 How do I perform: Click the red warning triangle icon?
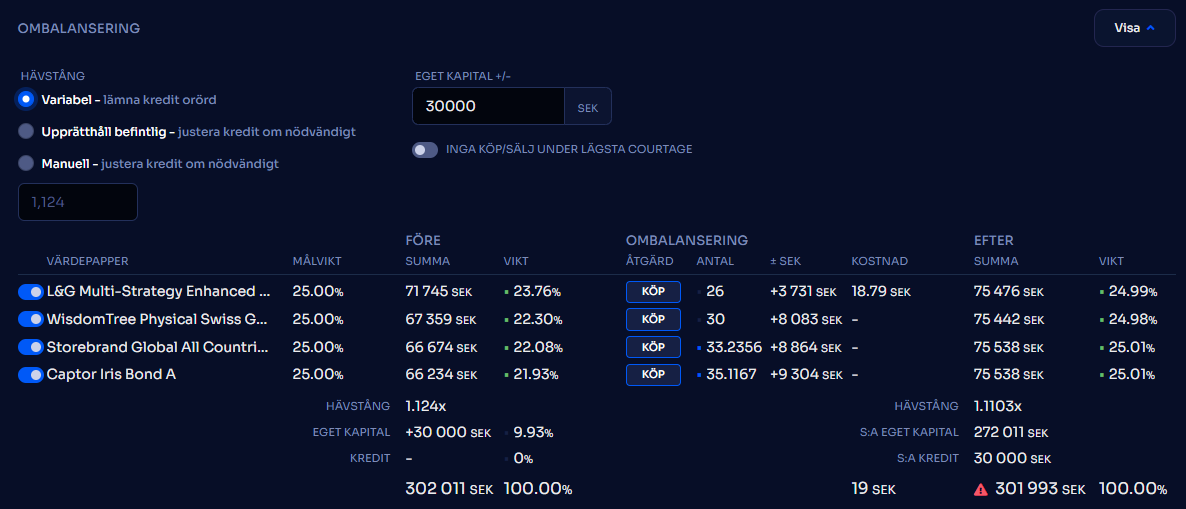coord(981,490)
